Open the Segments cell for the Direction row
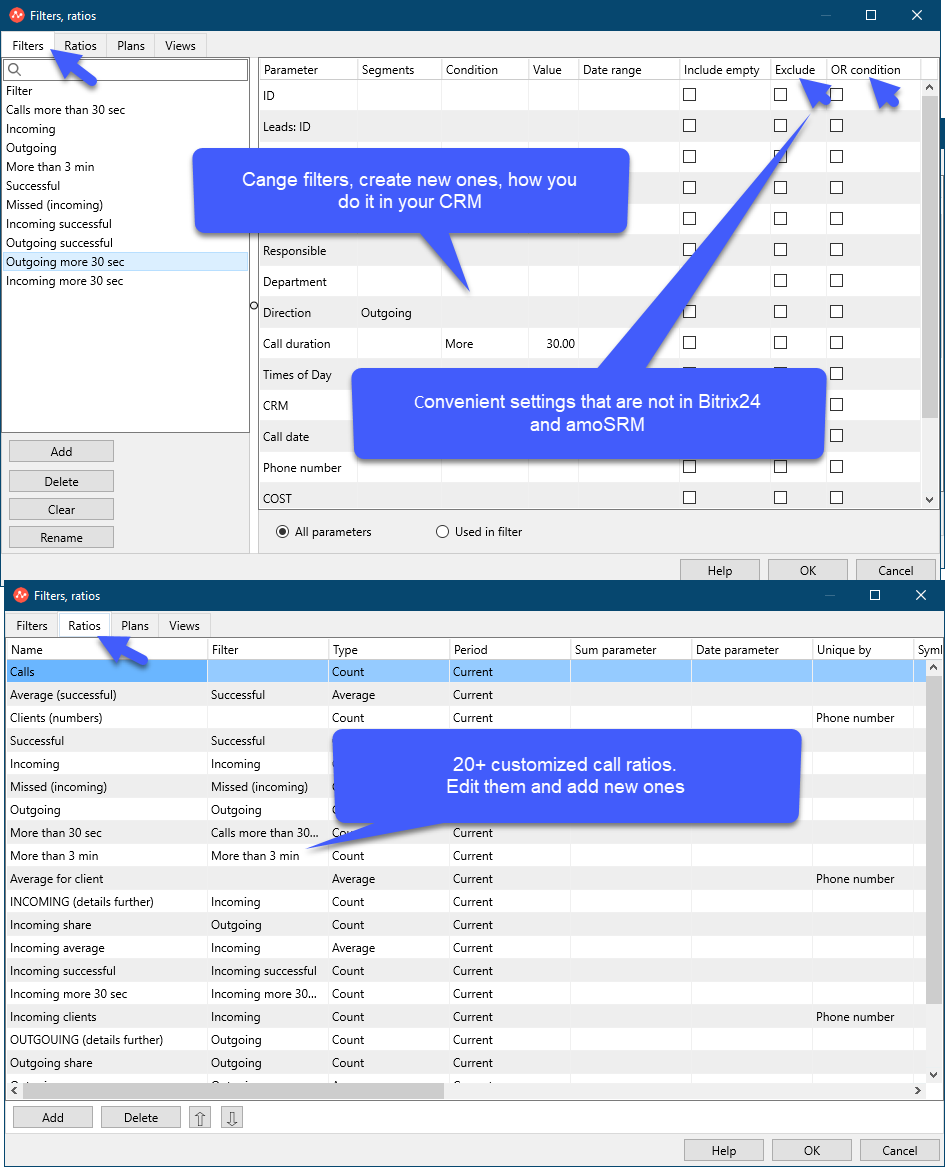 coord(400,313)
